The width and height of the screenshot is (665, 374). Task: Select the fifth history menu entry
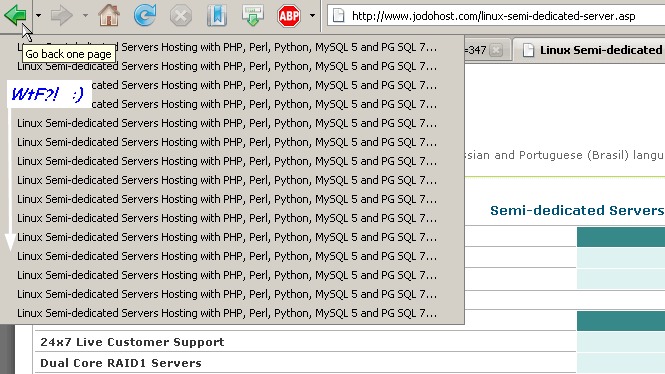[x=232, y=123]
